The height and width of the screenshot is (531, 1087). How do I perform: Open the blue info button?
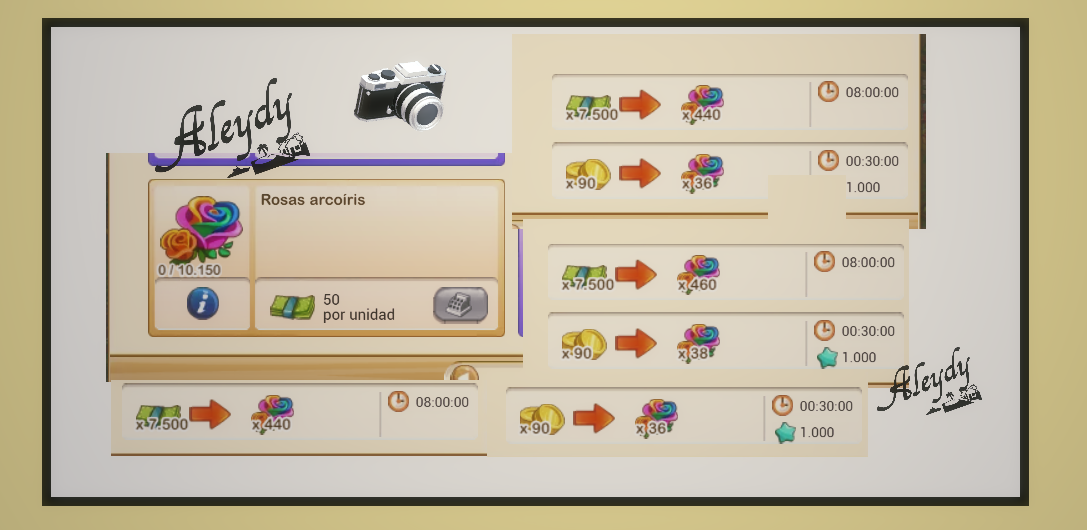tap(202, 304)
